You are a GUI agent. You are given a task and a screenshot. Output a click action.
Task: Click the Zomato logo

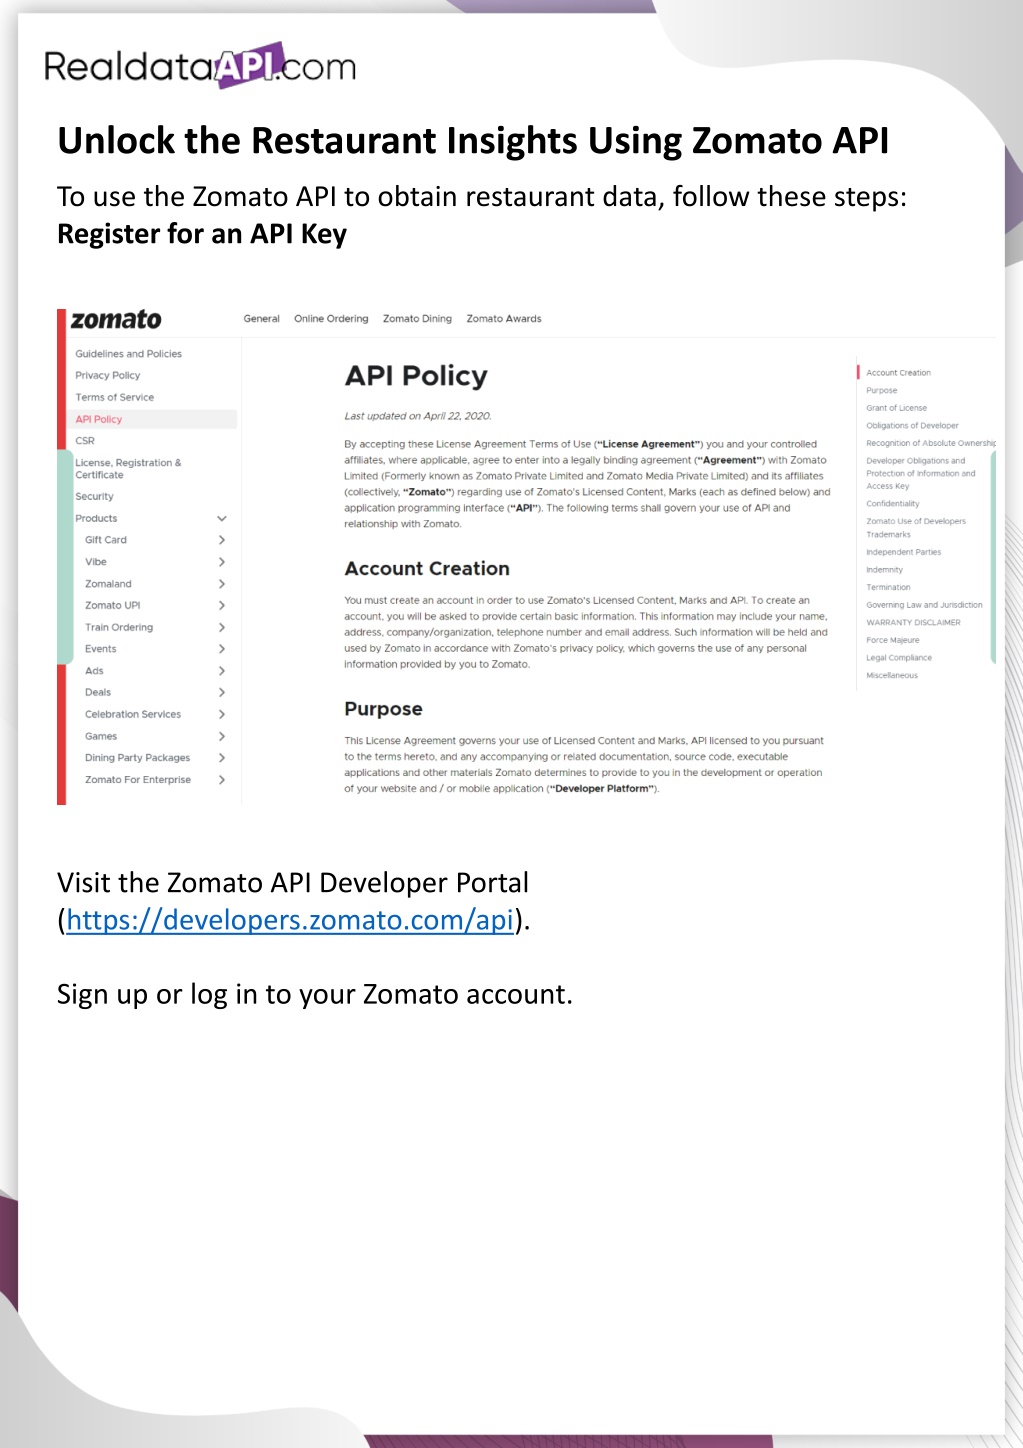click(116, 320)
